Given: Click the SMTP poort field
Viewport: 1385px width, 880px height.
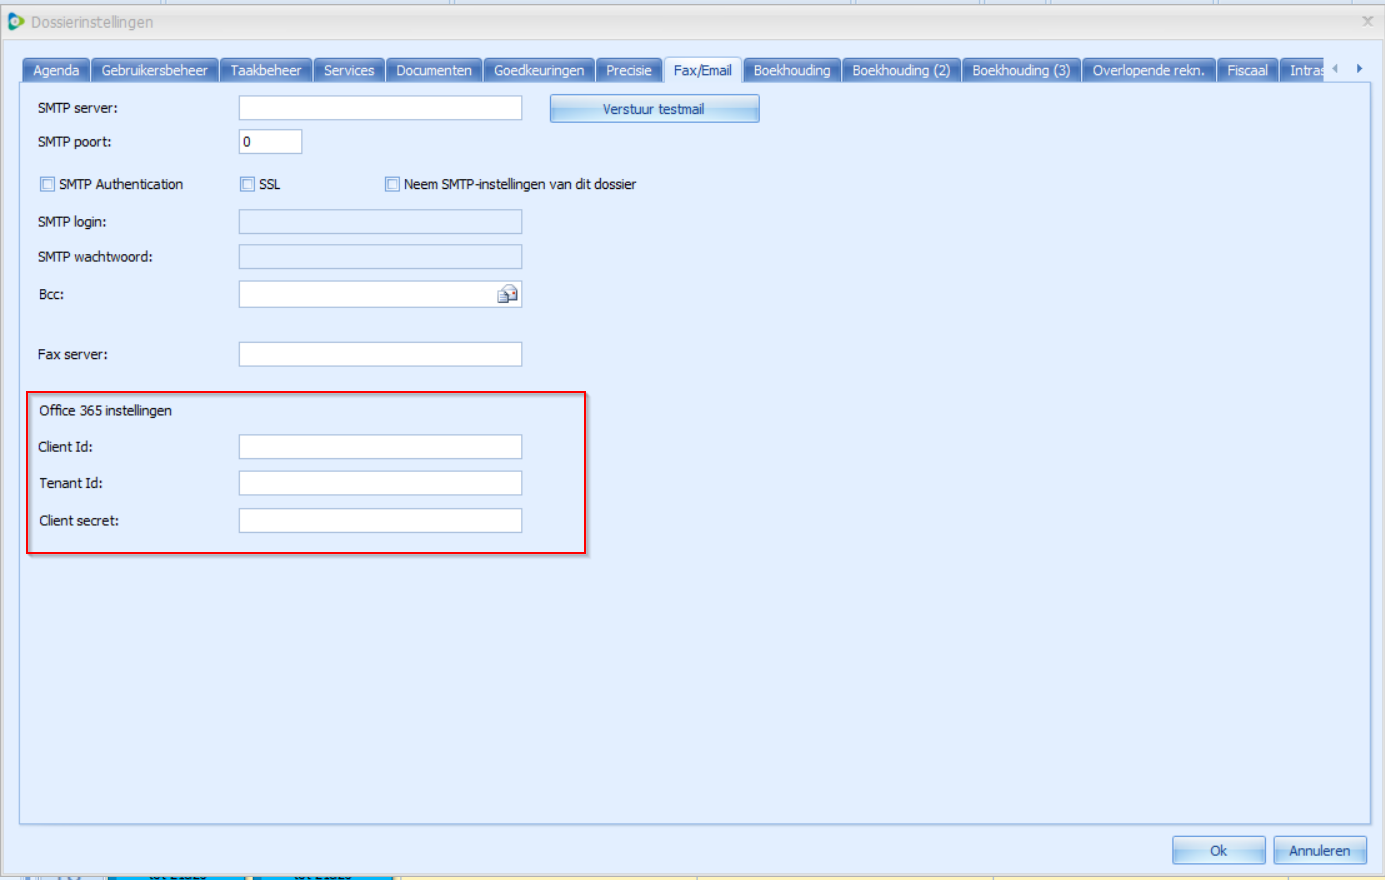Looking at the screenshot, I should pyautogui.click(x=270, y=142).
